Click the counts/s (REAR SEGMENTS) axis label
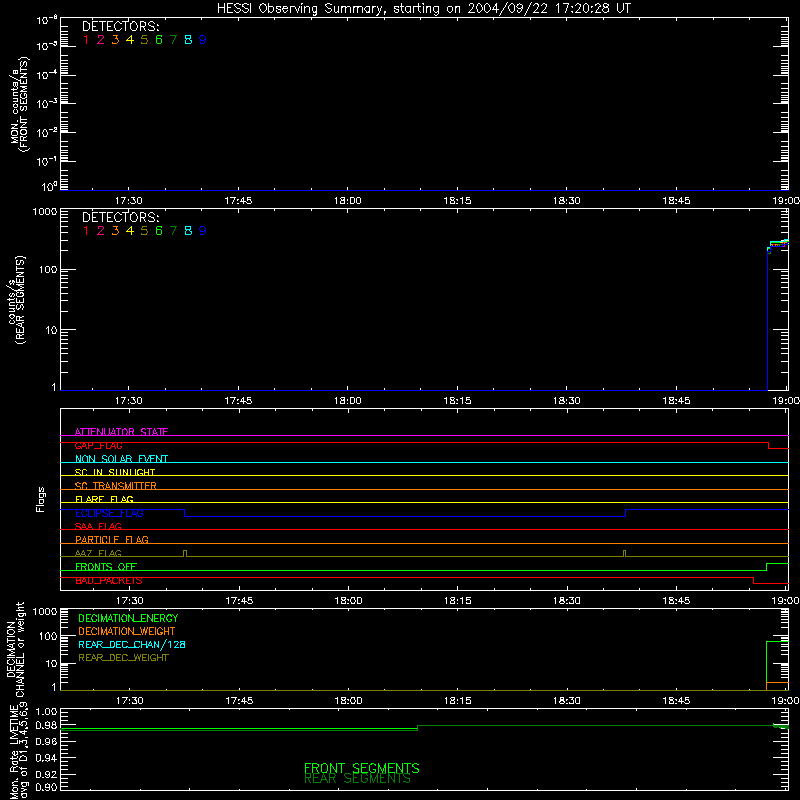 [x=16, y=300]
